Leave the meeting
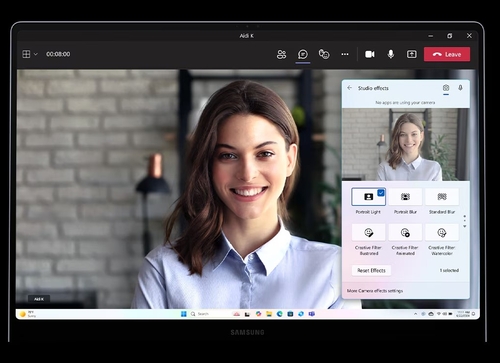The height and width of the screenshot is (363, 500). pyautogui.click(x=447, y=54)
